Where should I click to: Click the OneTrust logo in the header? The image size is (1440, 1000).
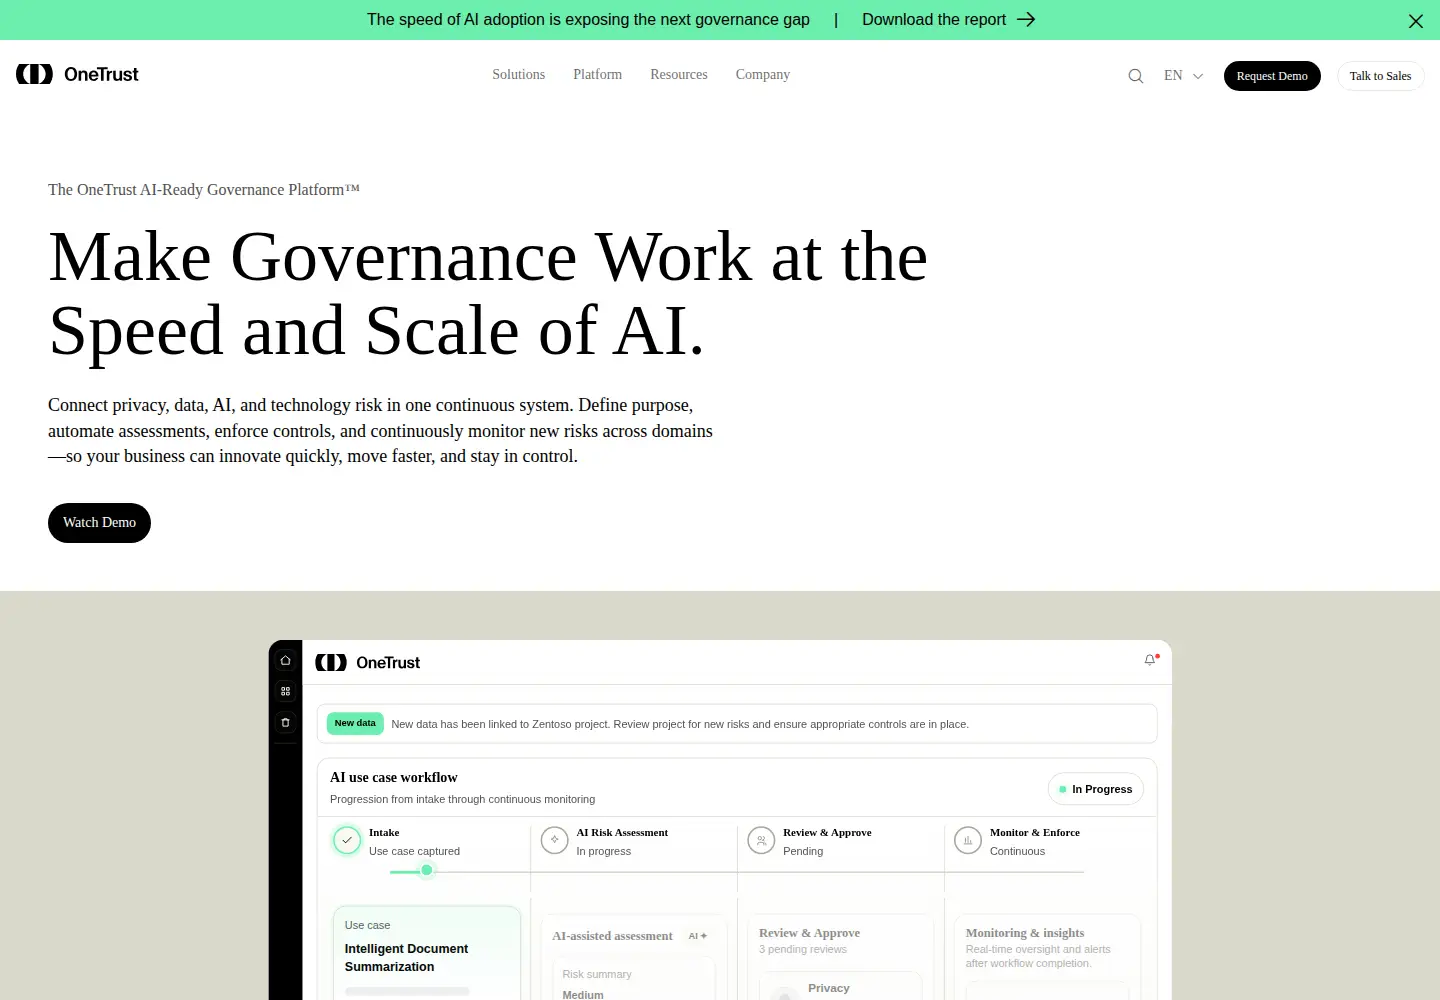77,75
